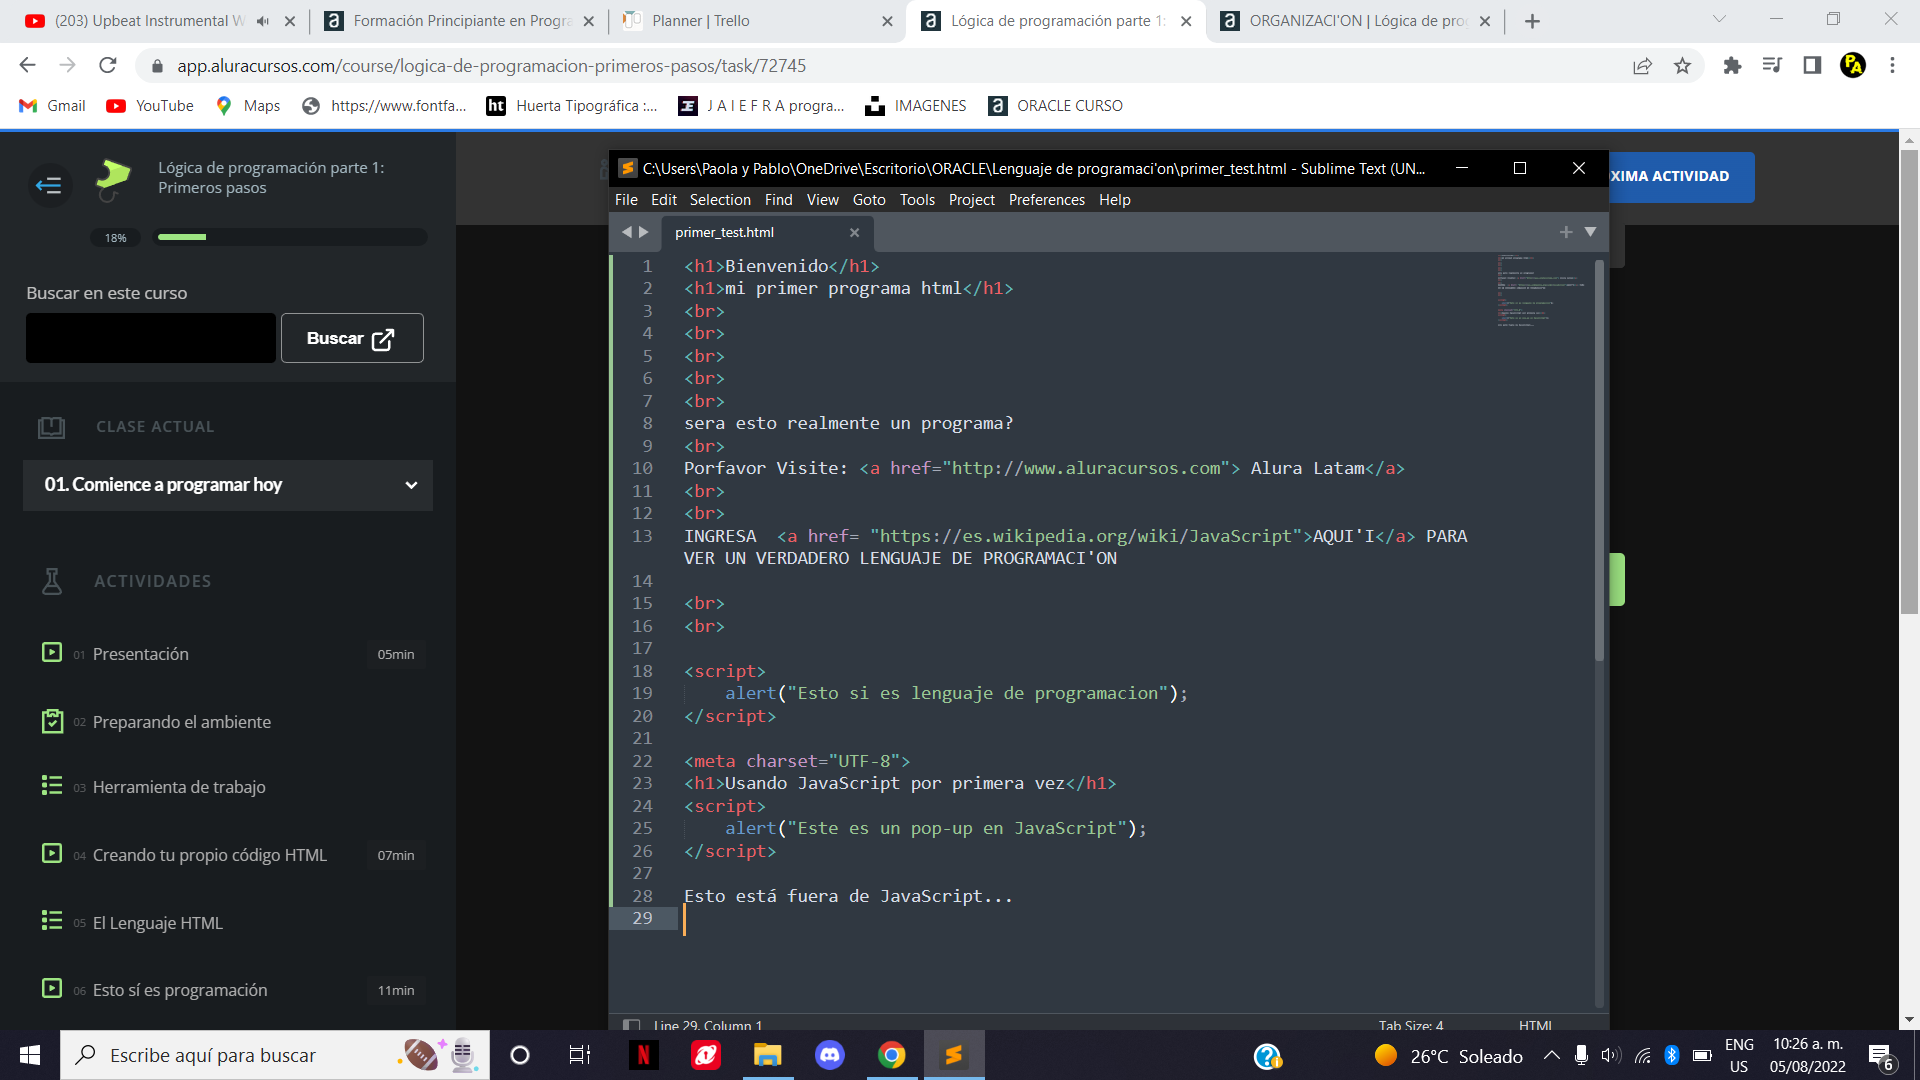Open volume control in system tray
The height and width of the screenshot is (1080, 1920).
pos(1611,1055)
